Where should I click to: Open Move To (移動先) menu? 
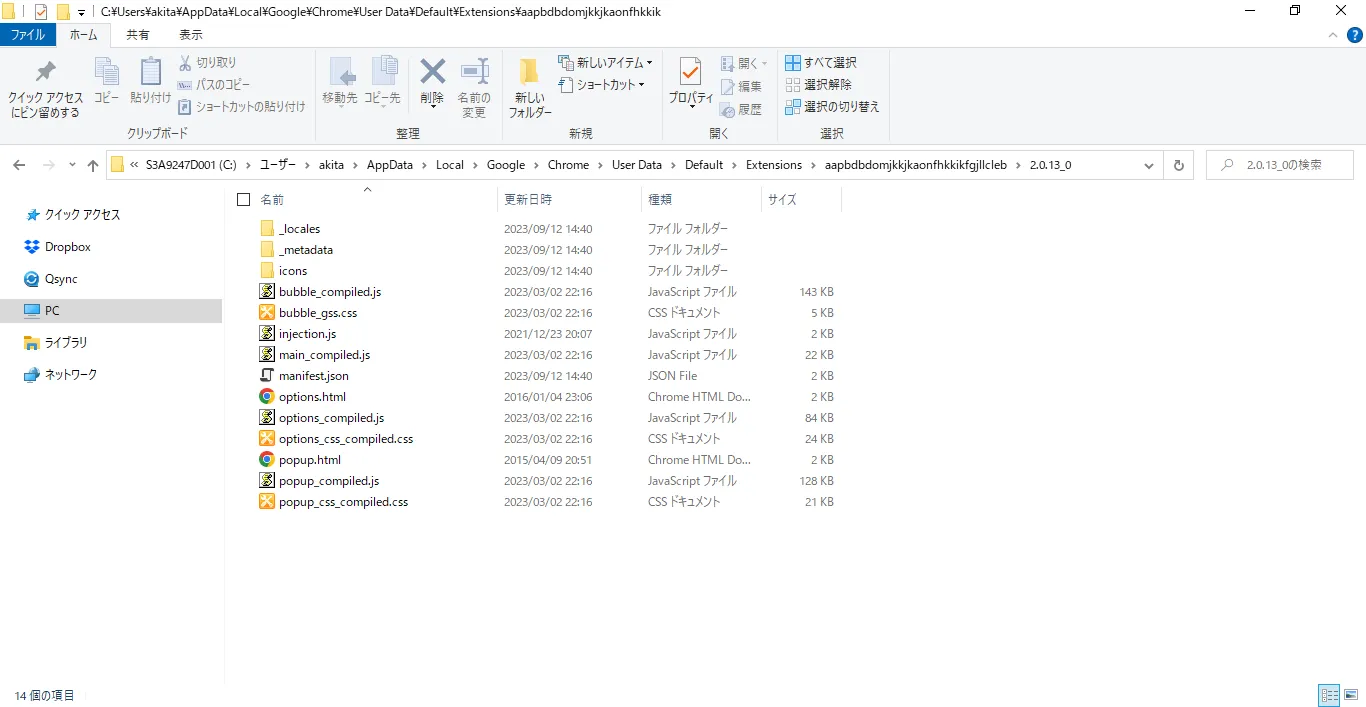pos(340,81)
